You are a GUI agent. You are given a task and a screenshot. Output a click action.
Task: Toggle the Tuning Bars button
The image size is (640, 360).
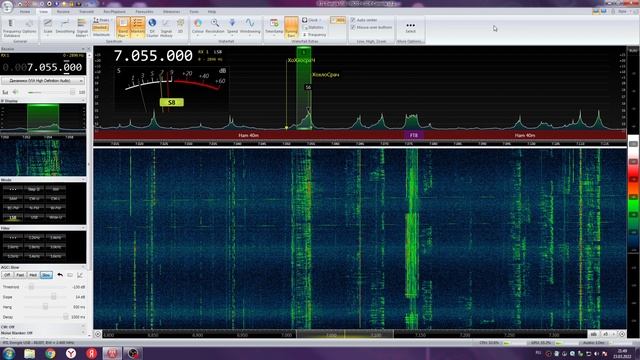(291, 27)
